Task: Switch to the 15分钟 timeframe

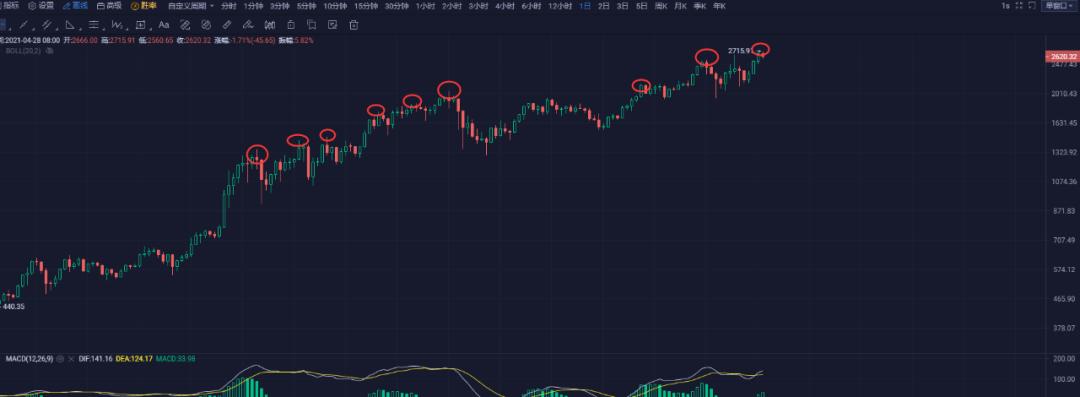Action: tap(366, 6)
